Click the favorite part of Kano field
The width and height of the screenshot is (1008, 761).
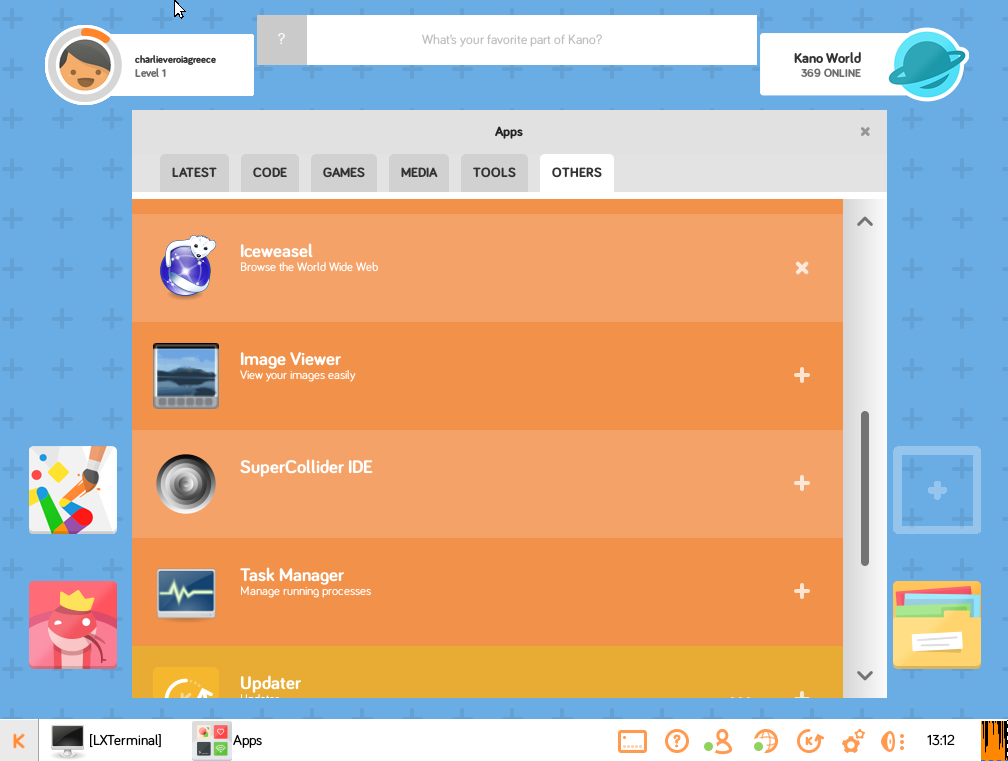(532, 39)
